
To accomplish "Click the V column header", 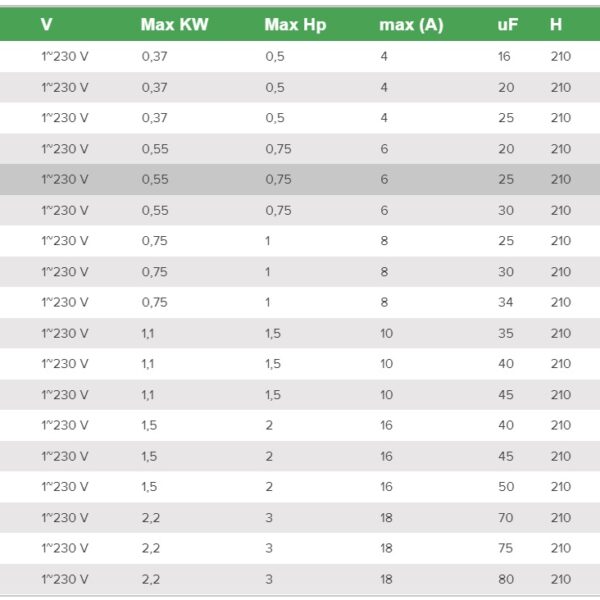I will (46, 24).
